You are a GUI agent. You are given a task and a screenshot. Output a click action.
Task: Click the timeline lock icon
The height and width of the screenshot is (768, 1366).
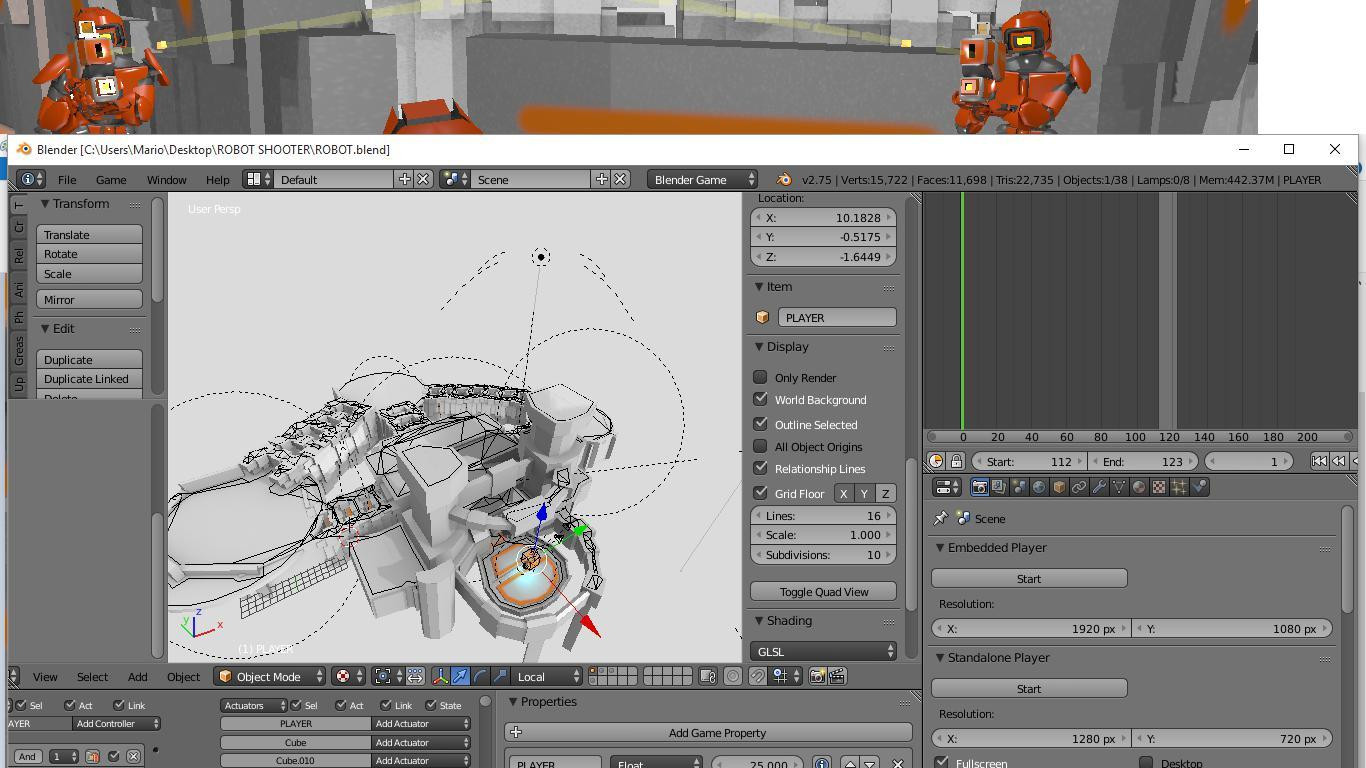(956, 461)
